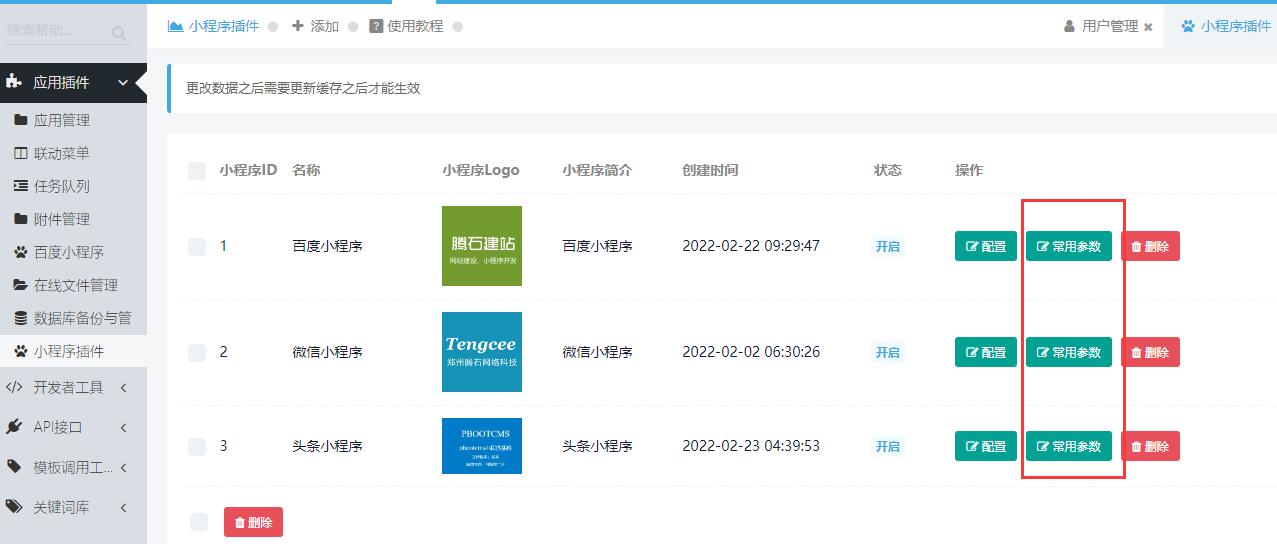Toggle 开启 status for 百度小程序
1277x544 pixels.
point(888,246)
